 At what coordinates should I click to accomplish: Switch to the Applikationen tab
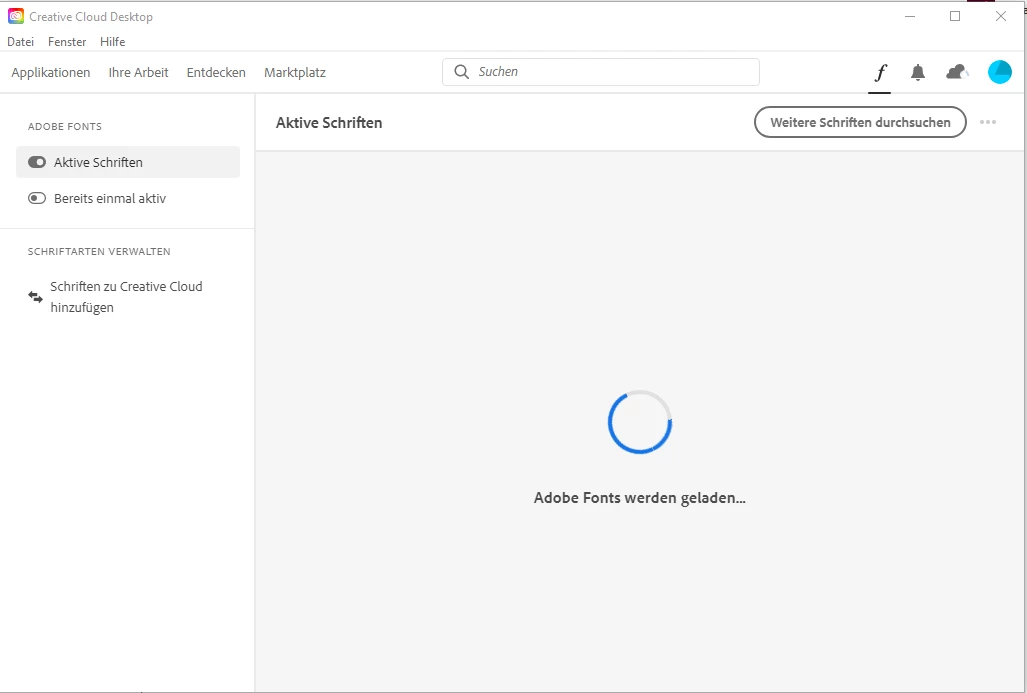[x=50, y=73]
